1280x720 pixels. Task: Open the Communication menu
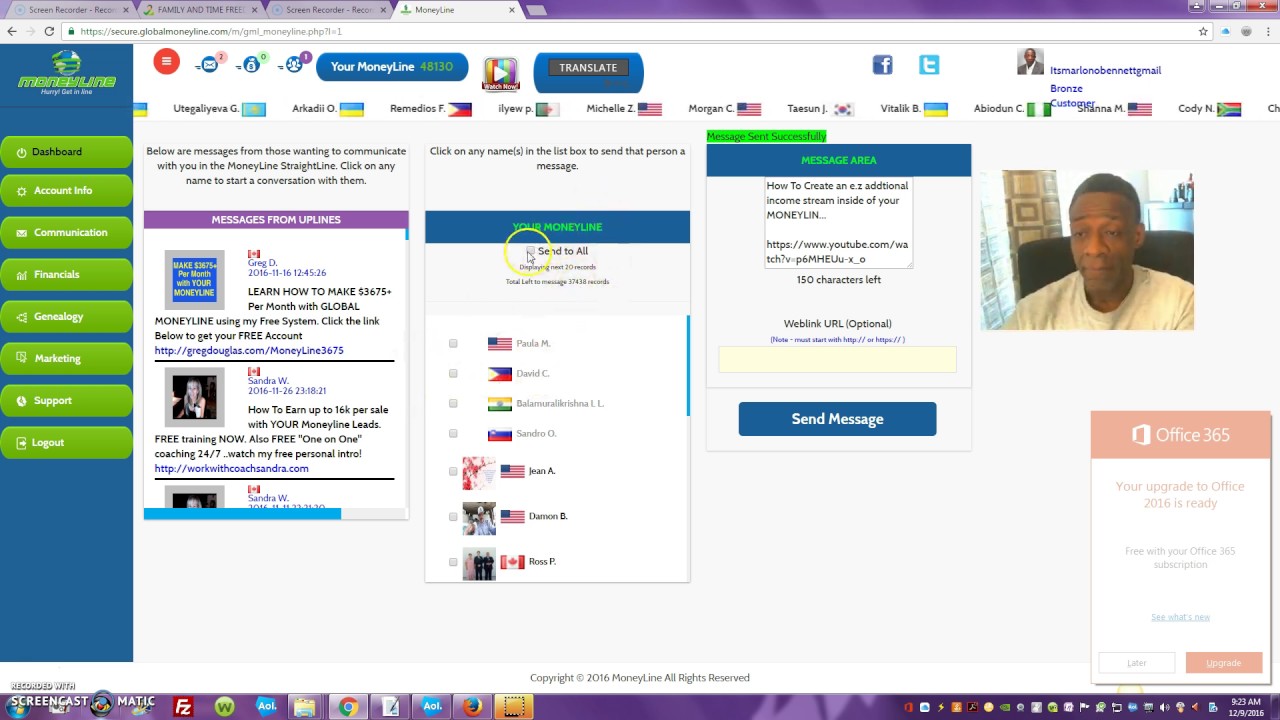point(66,232)
